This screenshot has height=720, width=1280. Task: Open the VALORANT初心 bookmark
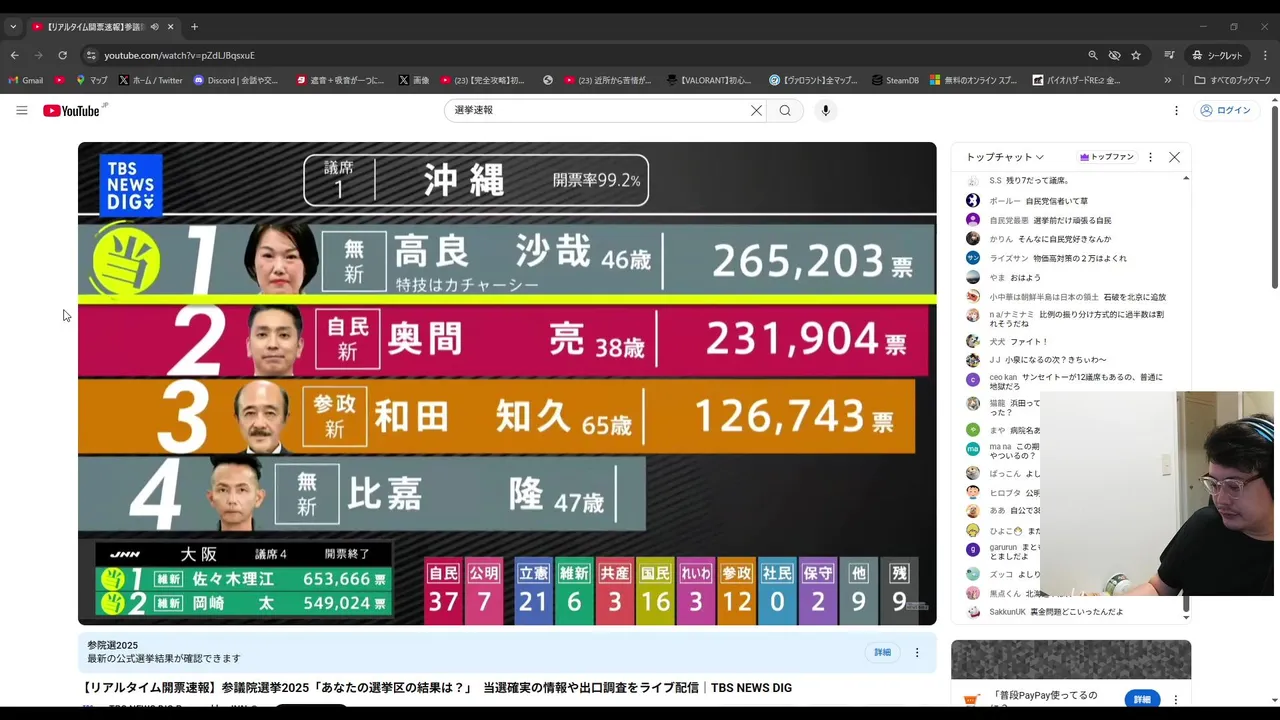click(x=709, y=80)
